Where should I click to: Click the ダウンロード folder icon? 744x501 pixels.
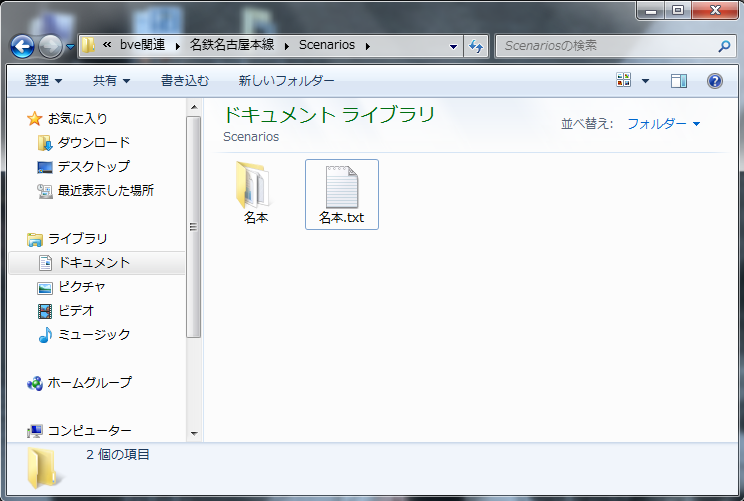(x=45, y=143)
